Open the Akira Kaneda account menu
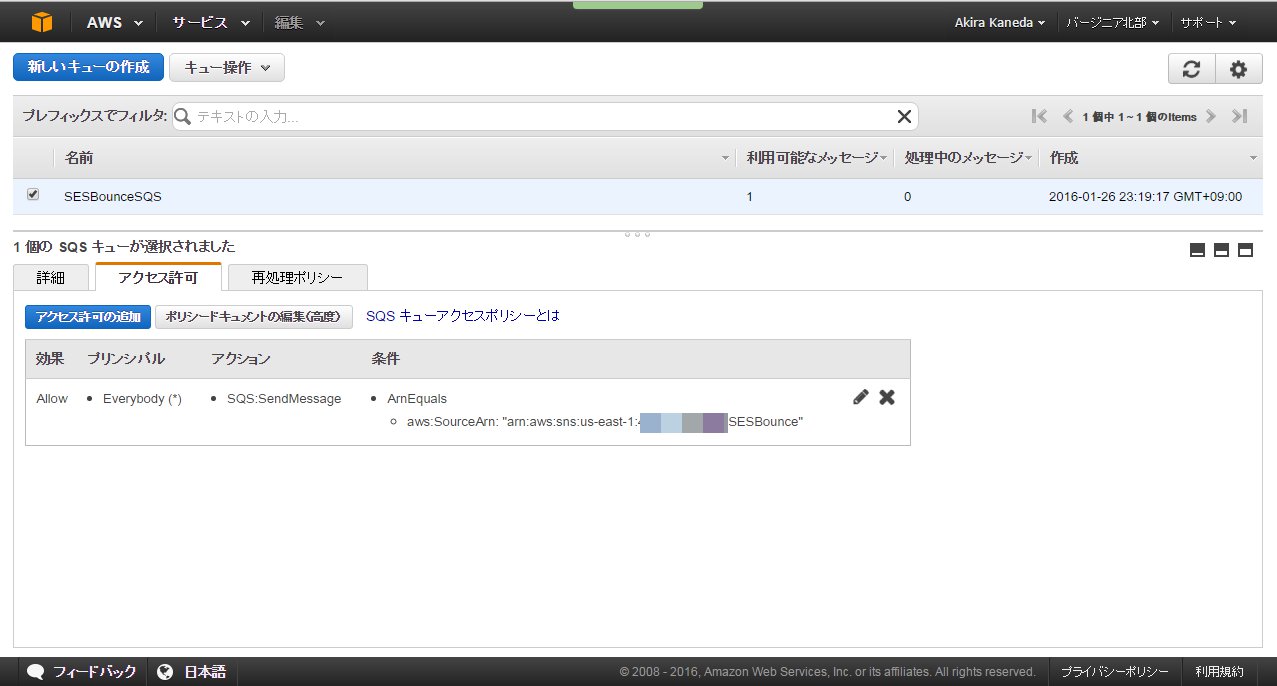 (x=1000, y=22)
